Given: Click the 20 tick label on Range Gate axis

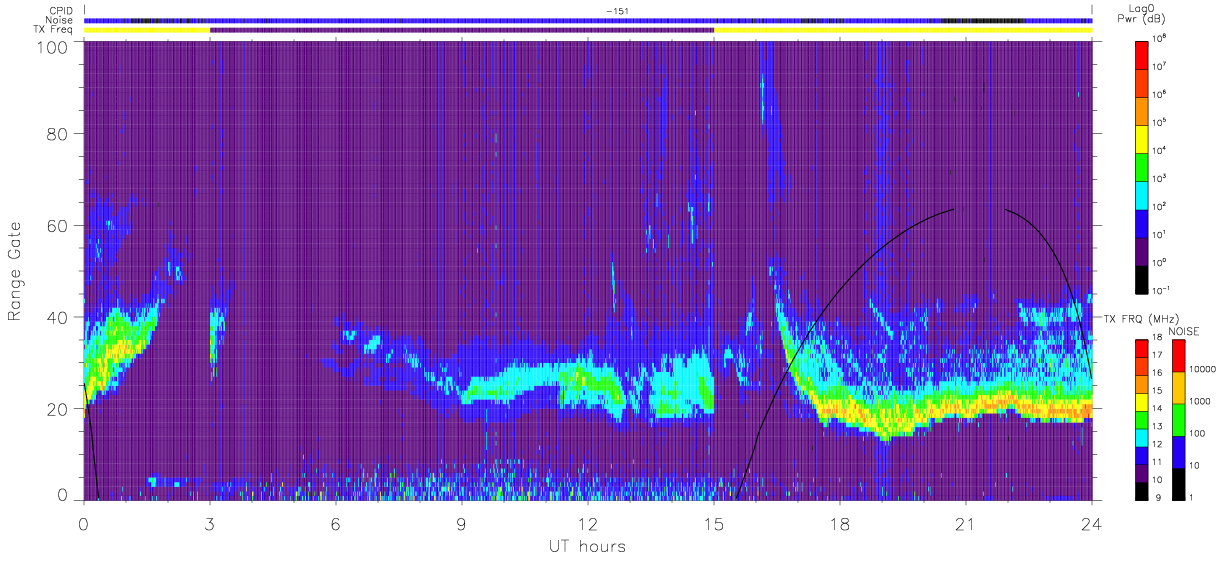Looking at the screenshot, I should click(x=57, y=409).
